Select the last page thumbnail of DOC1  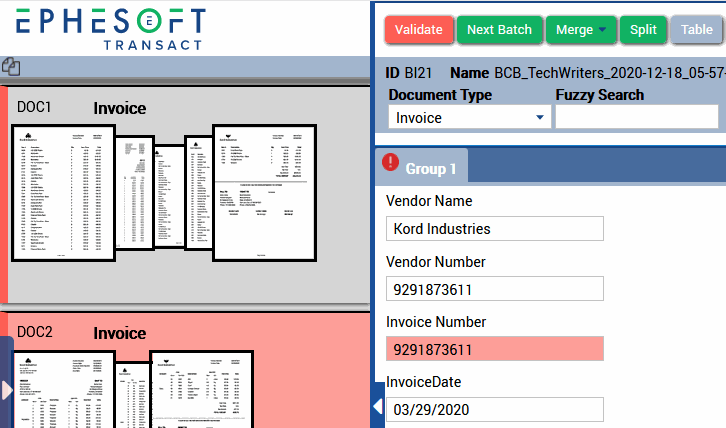pyautogui.click(x=265, y=193)
